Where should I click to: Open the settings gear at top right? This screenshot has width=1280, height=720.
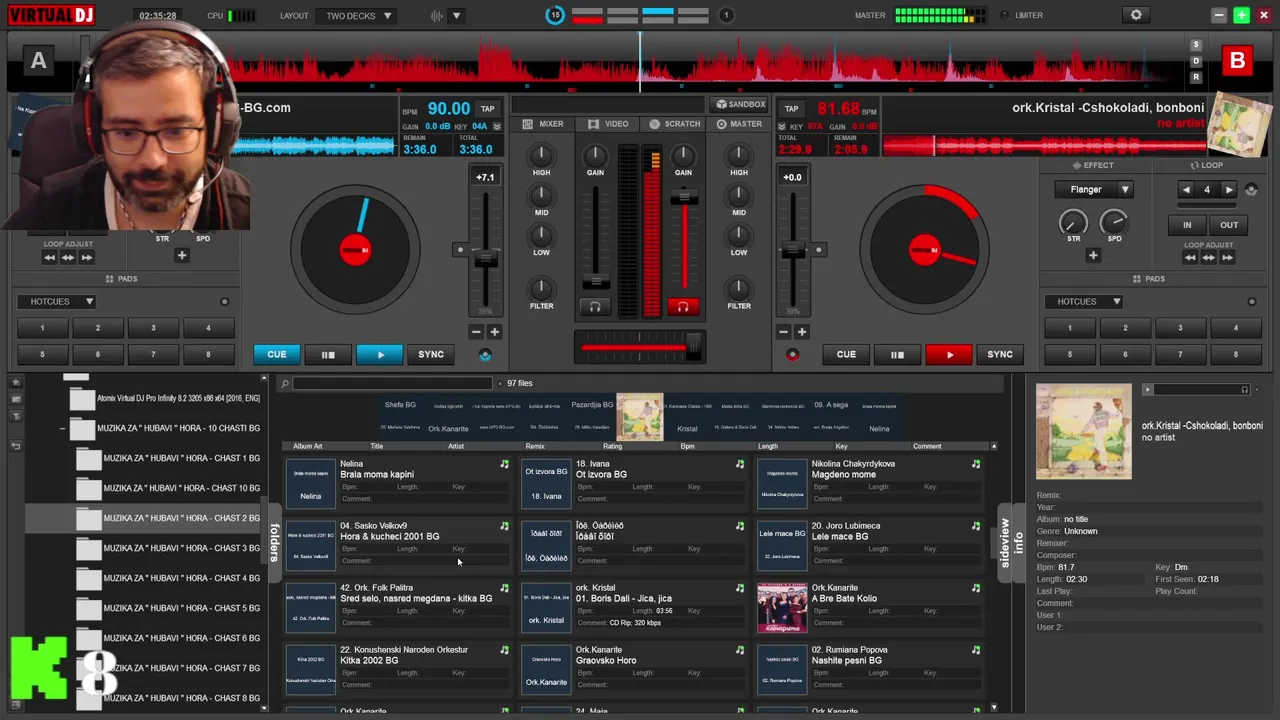pos(1136,15)
